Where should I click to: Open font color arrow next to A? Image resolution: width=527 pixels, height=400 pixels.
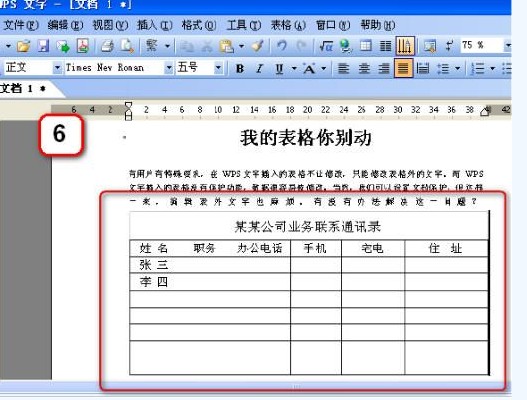(324, 69)
